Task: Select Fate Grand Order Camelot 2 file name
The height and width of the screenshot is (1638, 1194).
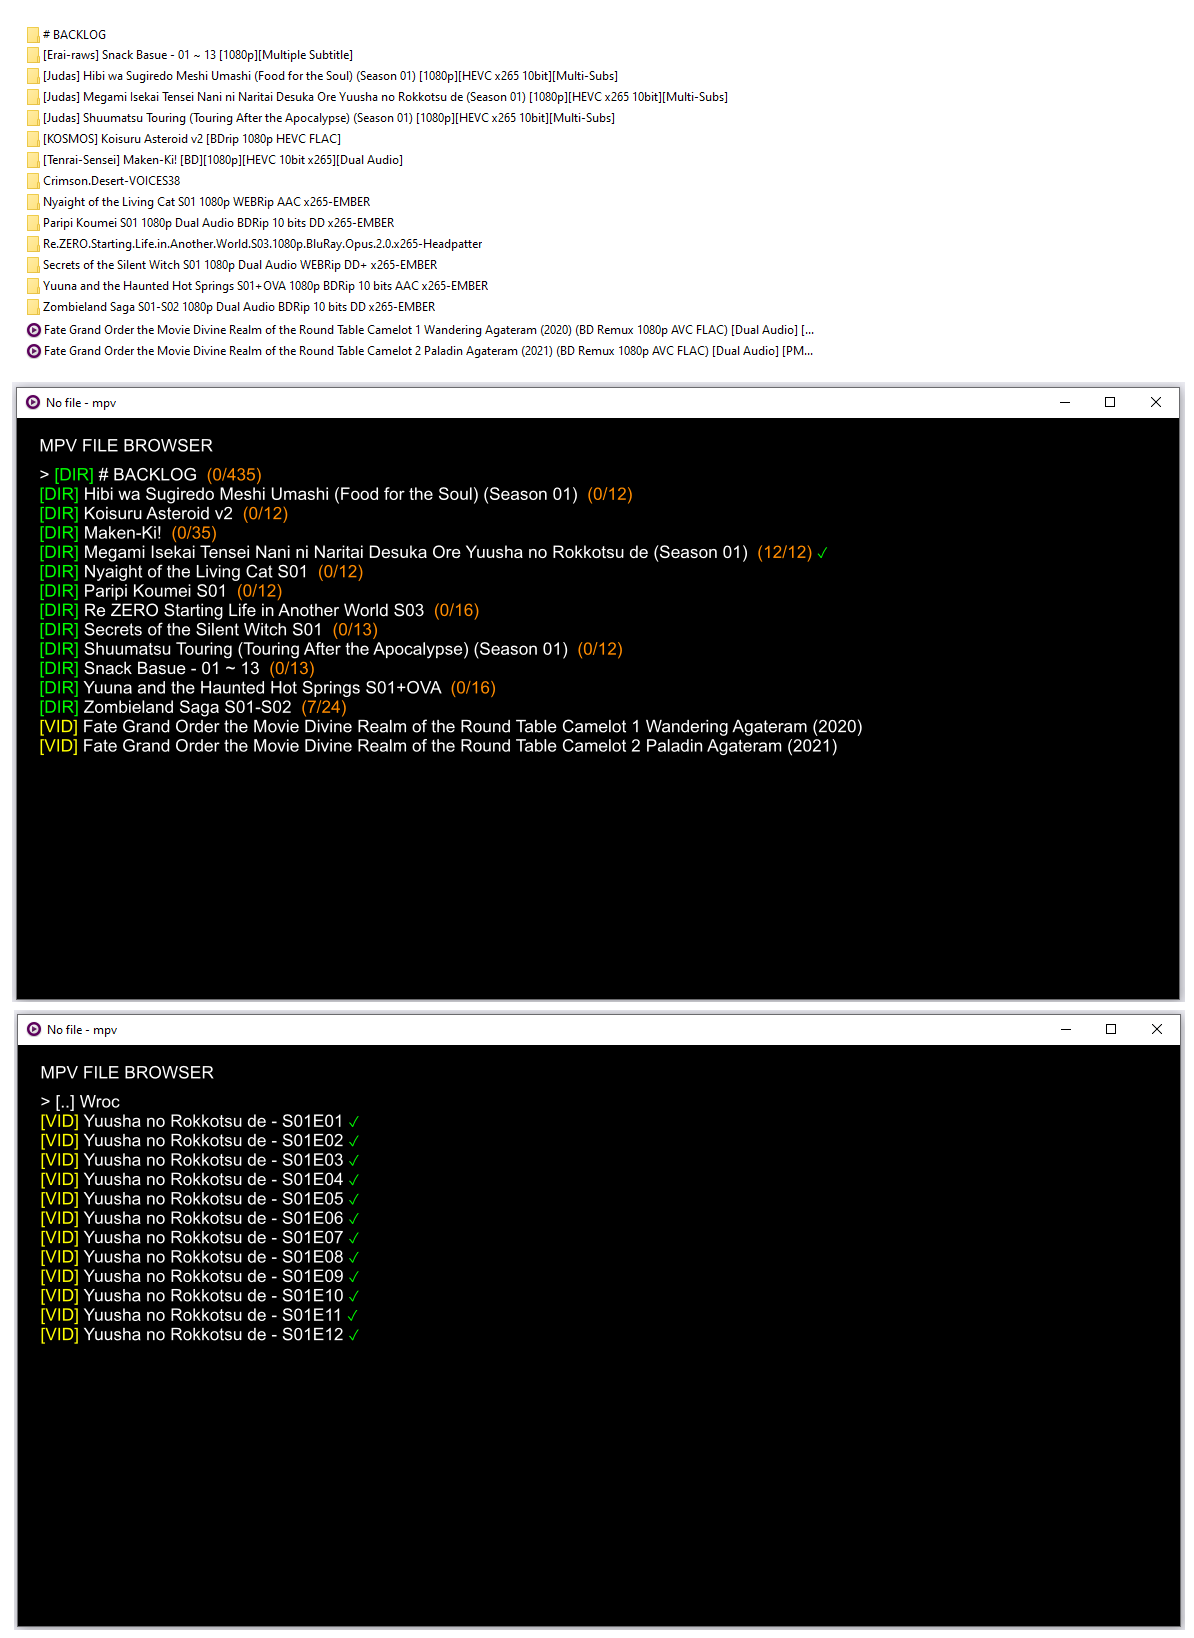Action: (x=428, y=351)
